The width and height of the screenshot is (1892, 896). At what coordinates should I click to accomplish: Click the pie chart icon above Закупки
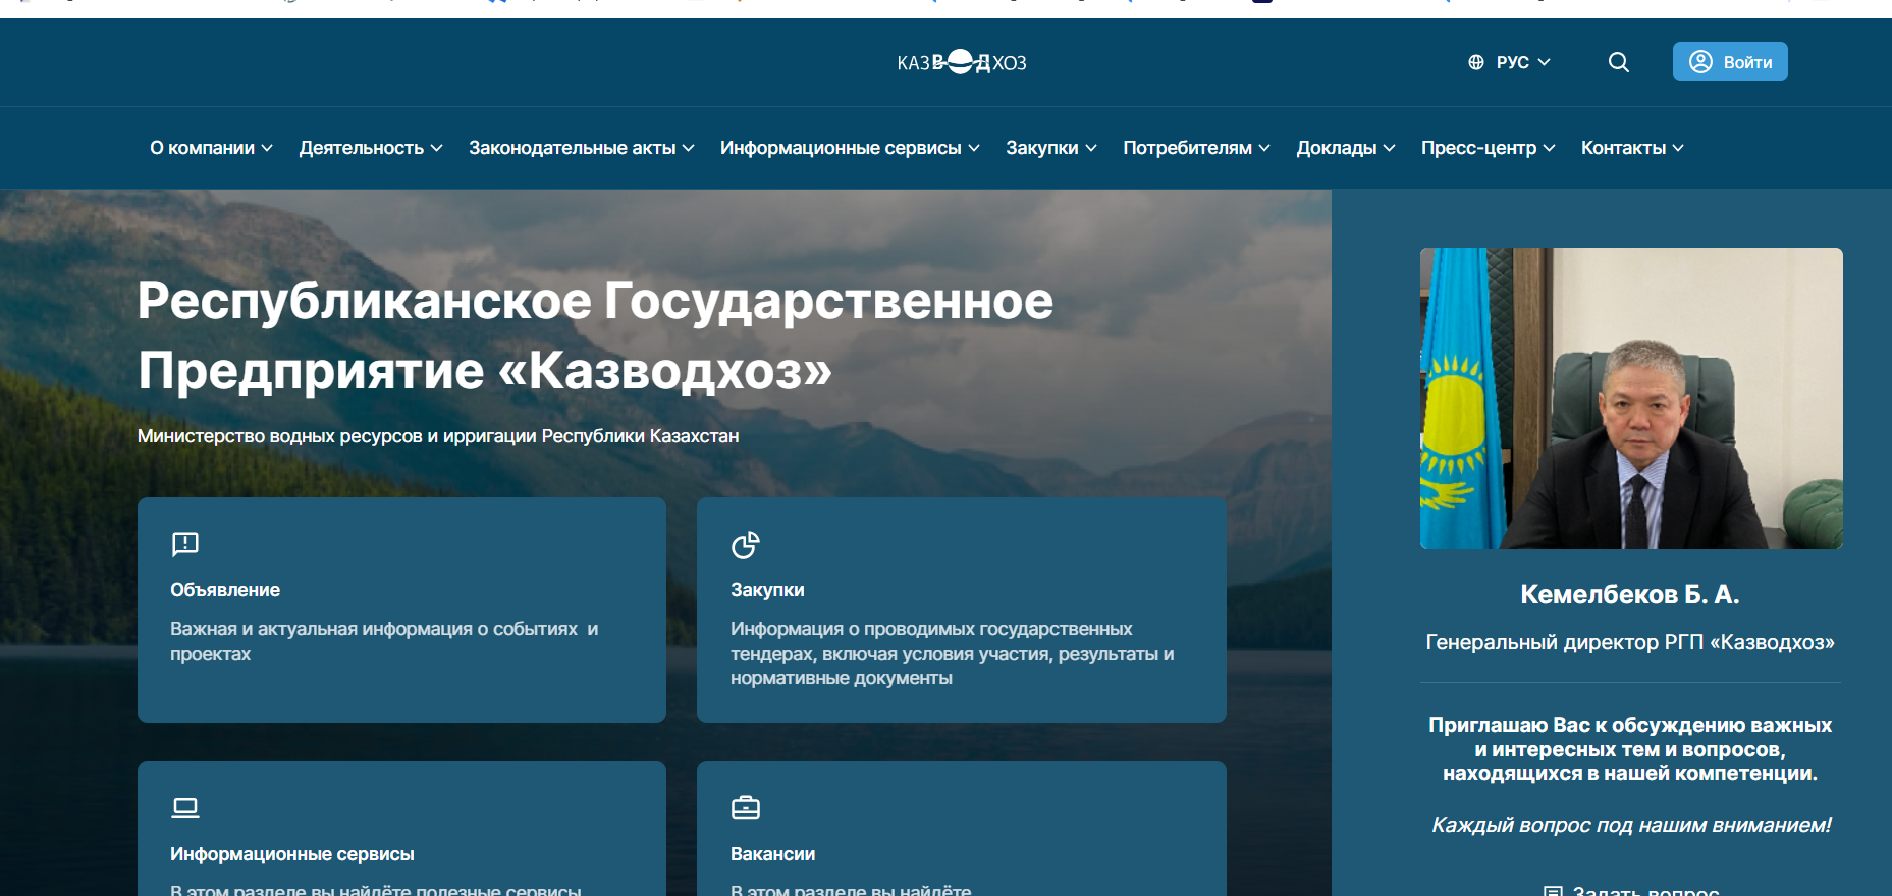745,545
